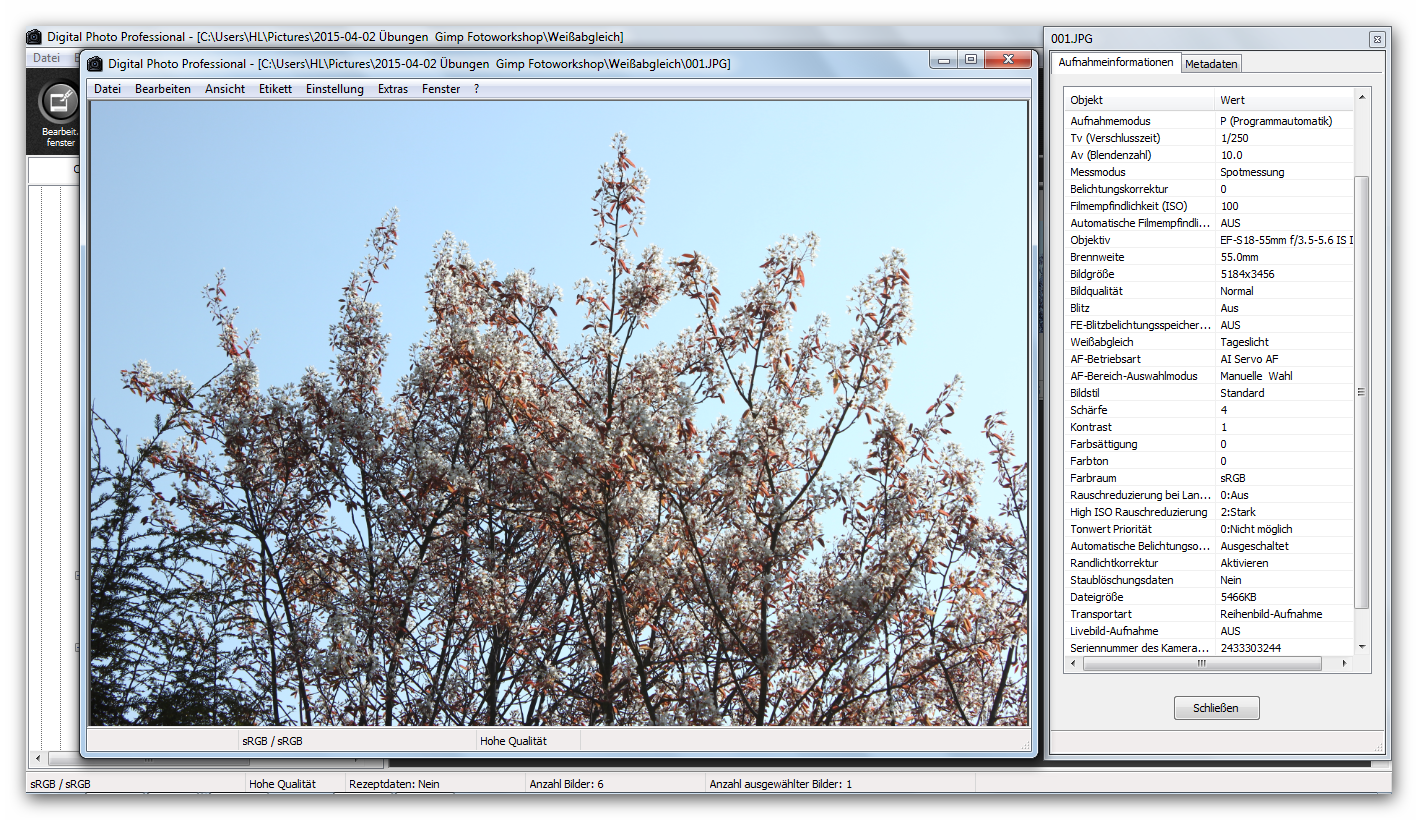Open the Datei menu in the image window
Image resolution: width=1418 pixels, height=820 pixels.
[x=107, y=89]
